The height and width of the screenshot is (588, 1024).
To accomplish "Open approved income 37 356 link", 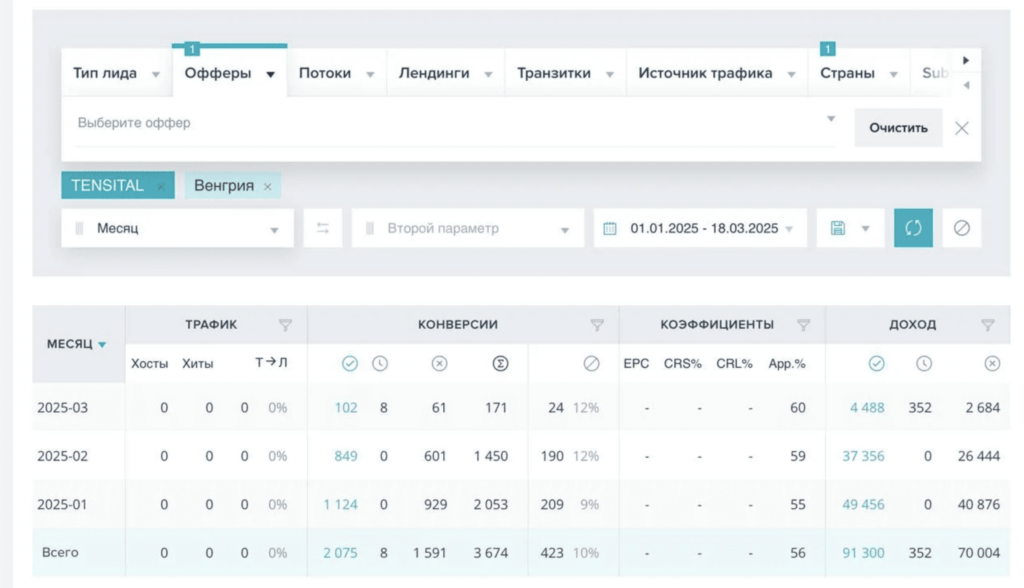I will pos(863,456).
